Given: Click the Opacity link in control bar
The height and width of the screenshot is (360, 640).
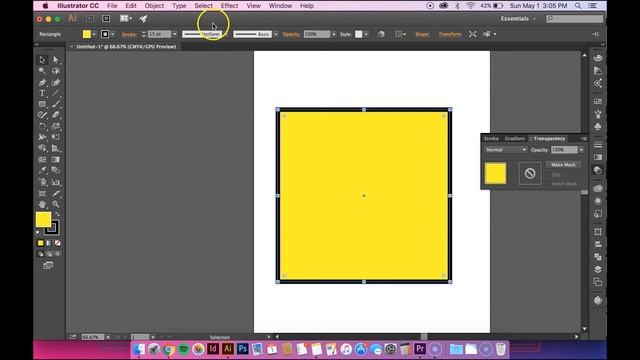Looking at the screenshot, I should pos(291,34).
